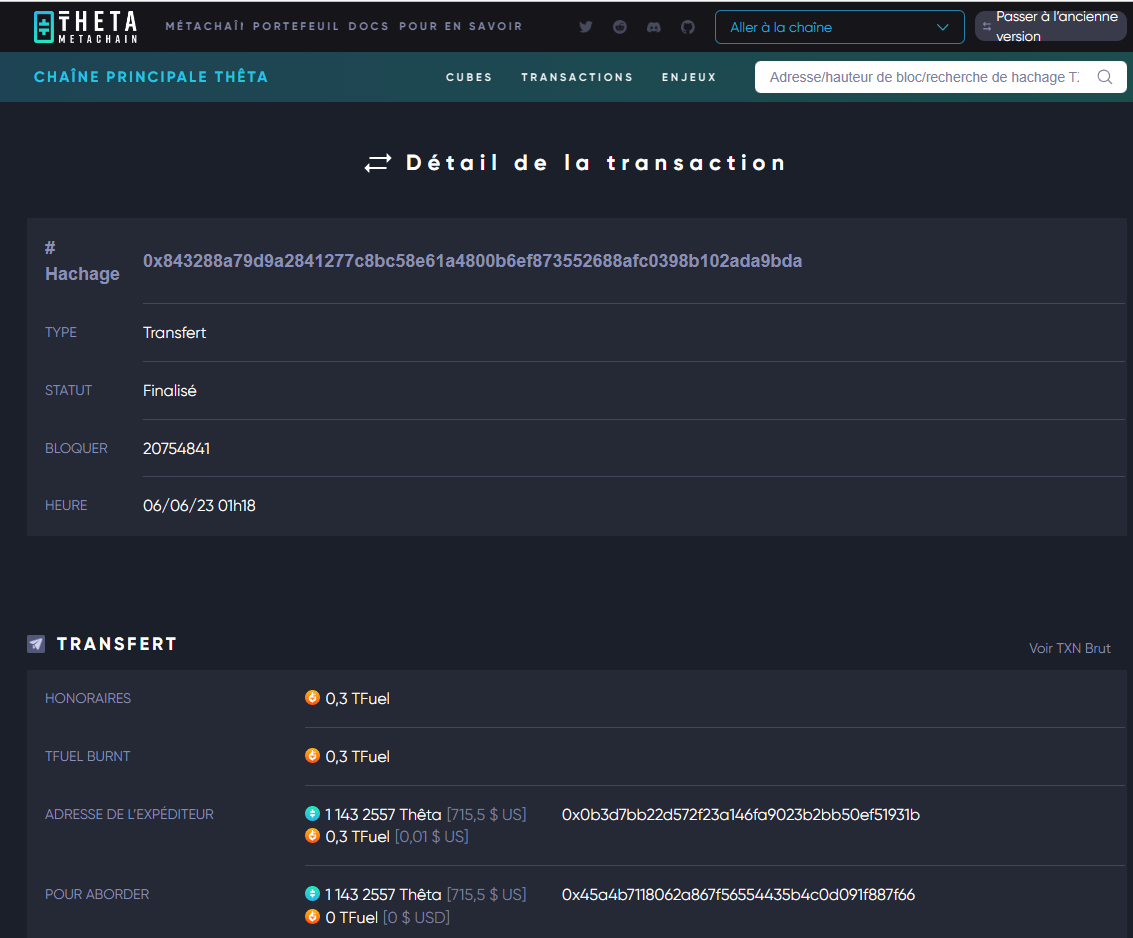Go to the ENJEUX tab
1133x938 pixels.
(x=689, y=77)
